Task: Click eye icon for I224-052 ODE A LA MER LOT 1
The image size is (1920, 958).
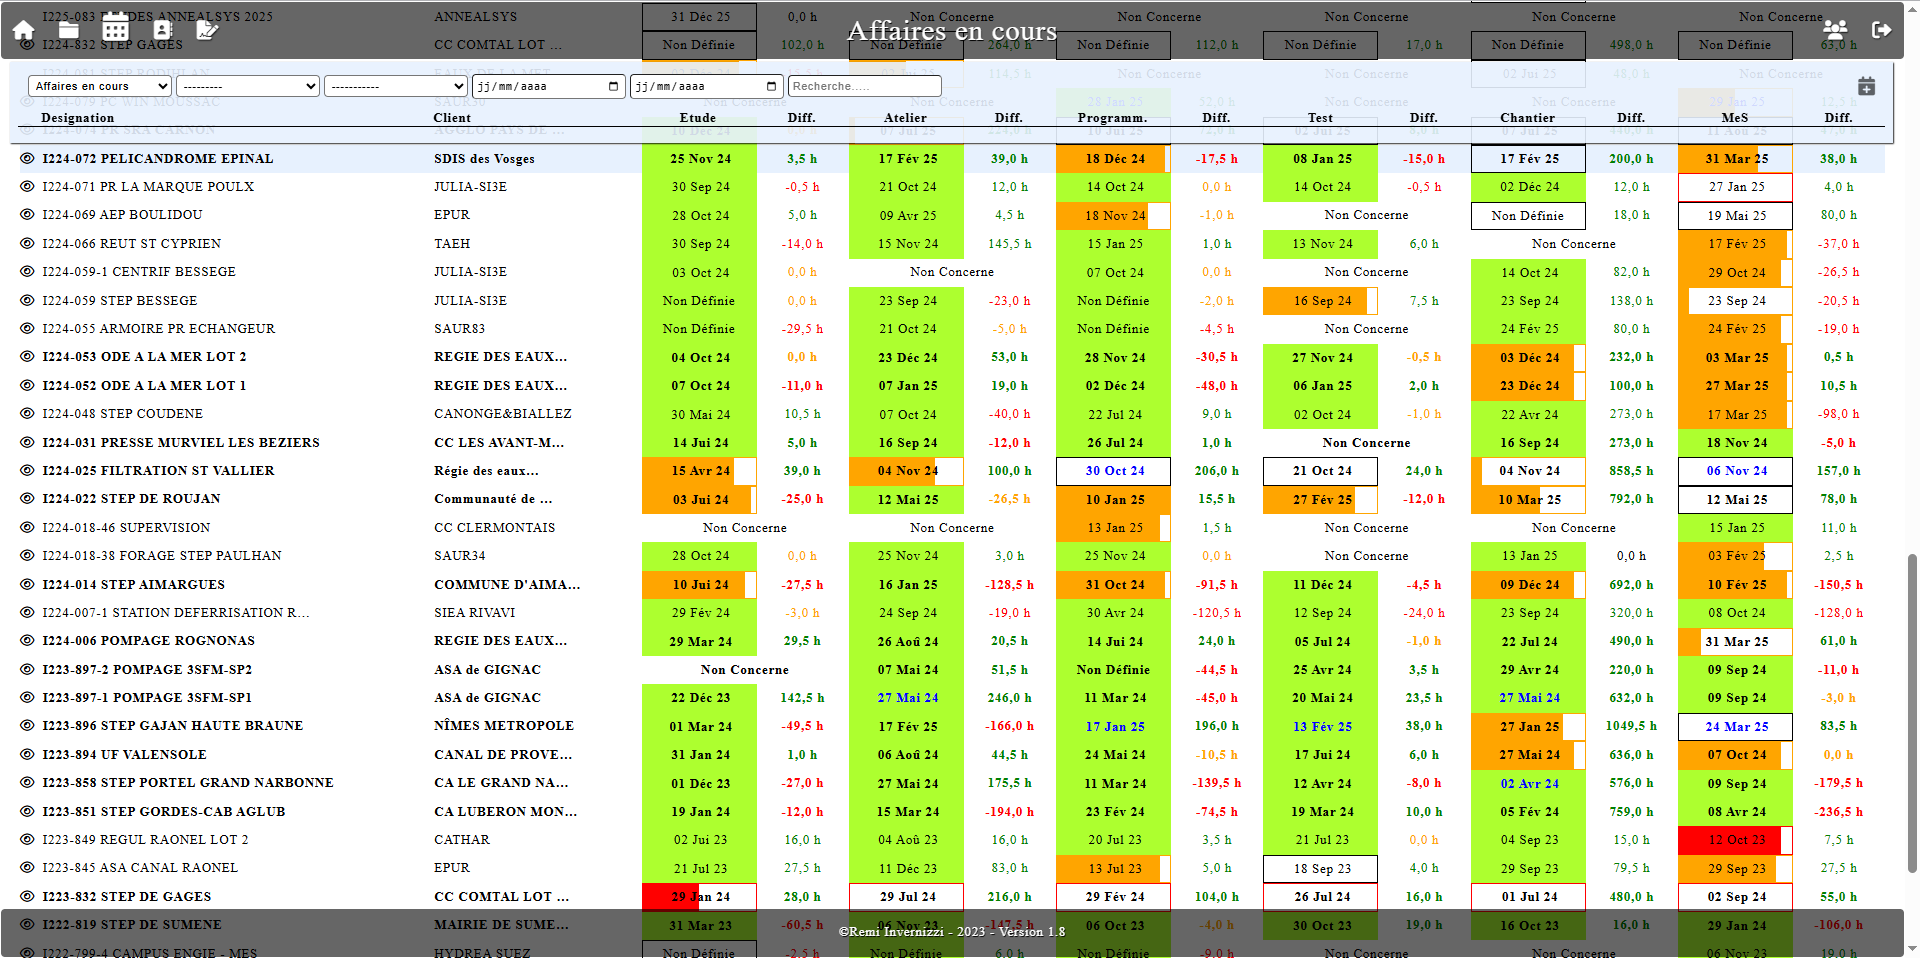Action: click(27, 385)
